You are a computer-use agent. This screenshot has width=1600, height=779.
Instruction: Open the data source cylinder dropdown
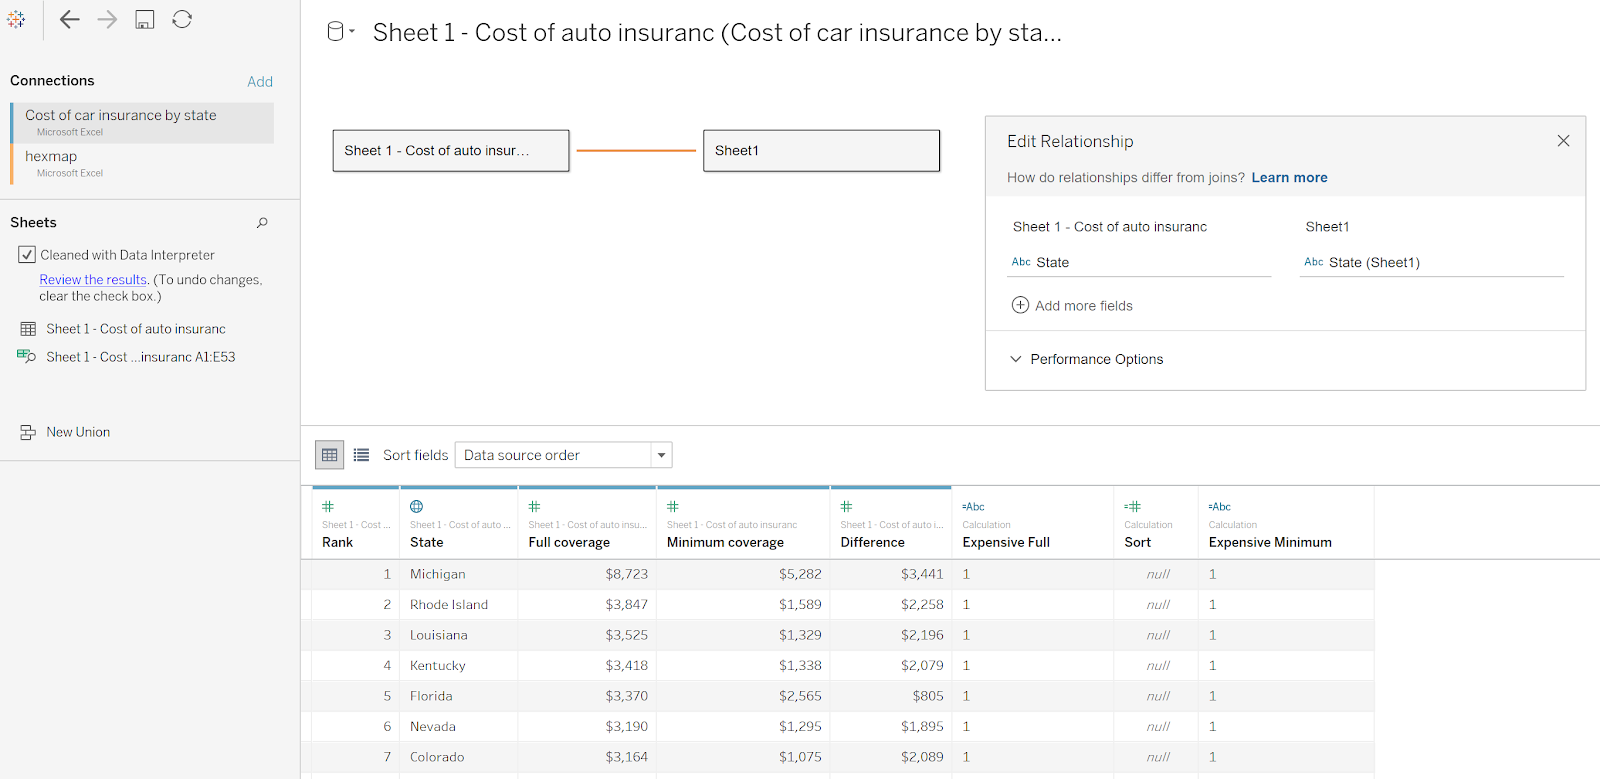point(340,32)
